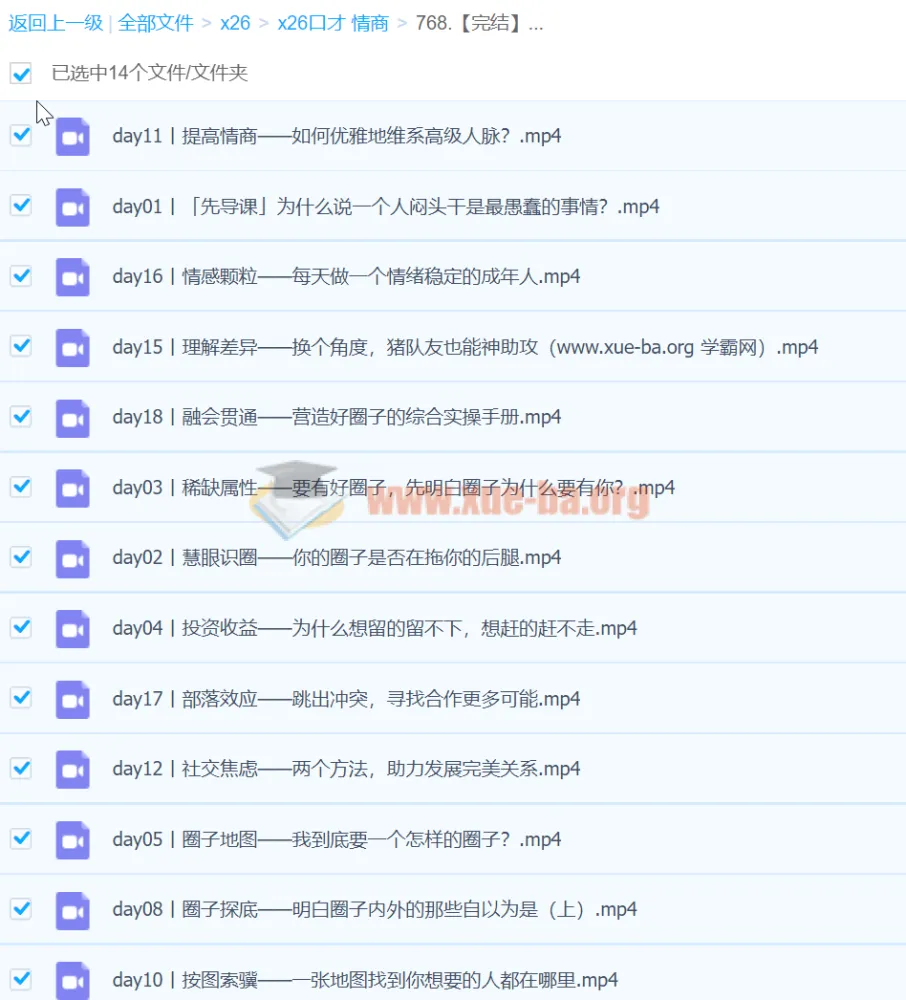
Task: Click the video icon for day11 file
Action: (72, 136)
